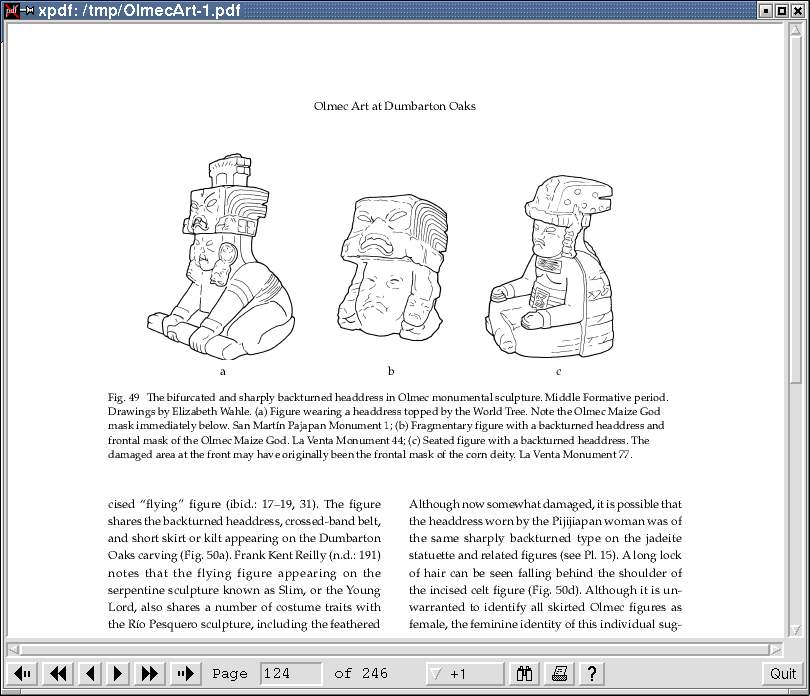Jump back ten pages with double-left arrow
The image size is (810, 696).
coord(58,673)
